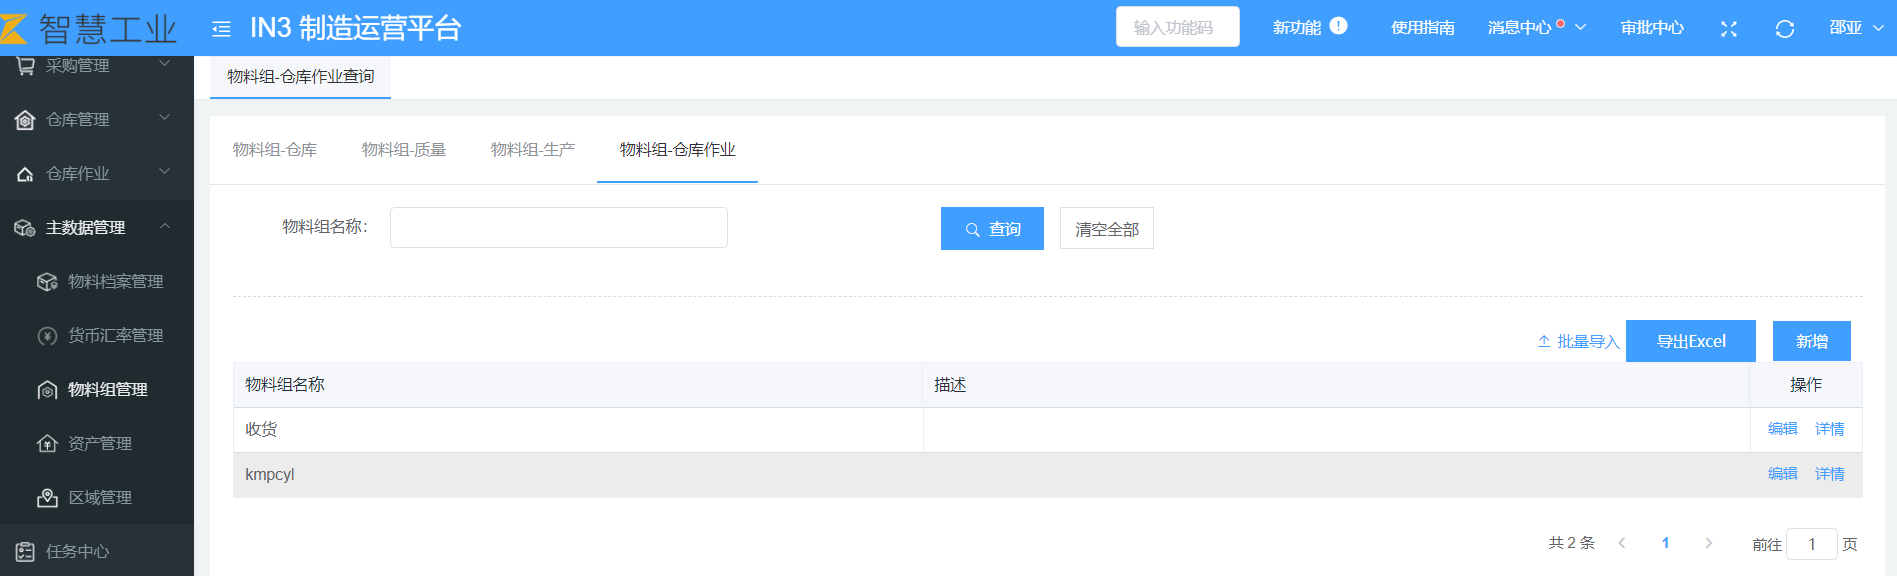The image size is (1897, 576).
Task: Click the 批量导入 upload link
Action: click(x=1578, y=342)
